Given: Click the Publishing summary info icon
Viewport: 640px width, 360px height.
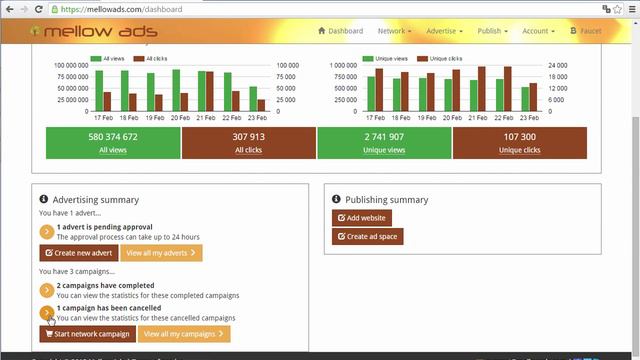Looking at the screenshot, I should tap(336, 199).
